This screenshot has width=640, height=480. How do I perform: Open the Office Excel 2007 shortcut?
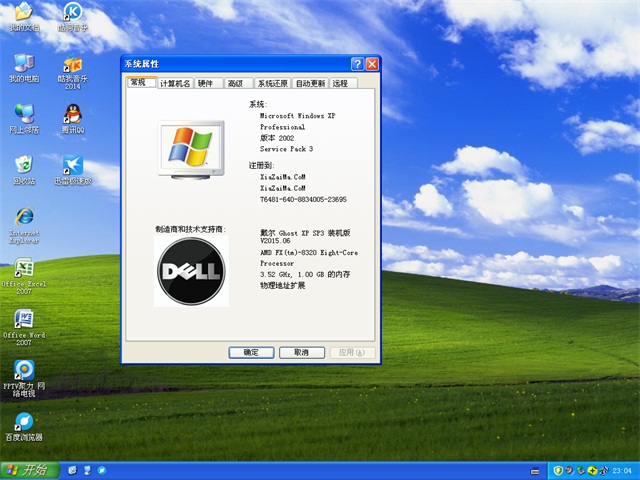(x=22, y=269)
